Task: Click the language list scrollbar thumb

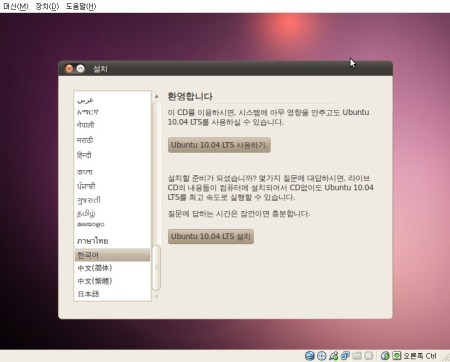Action: click(156, 268)
